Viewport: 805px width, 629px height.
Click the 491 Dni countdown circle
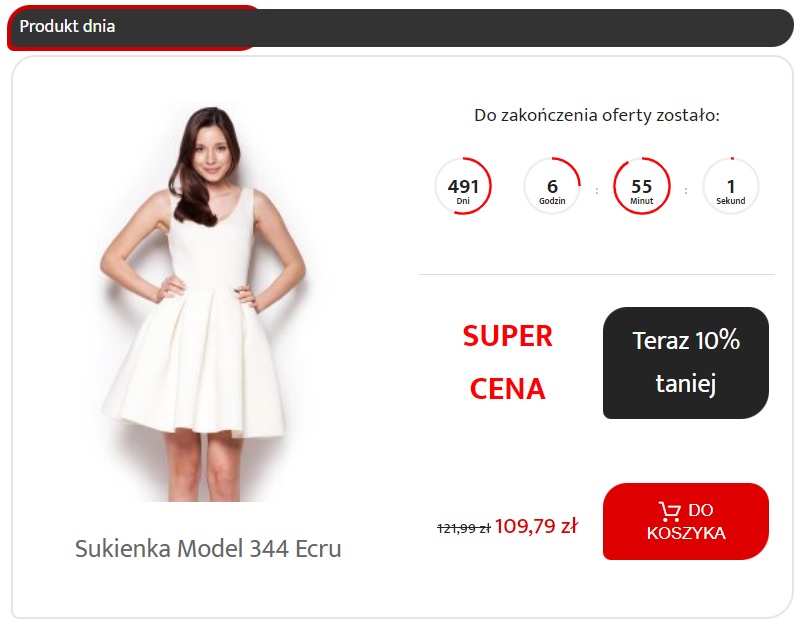pos(463,186)
